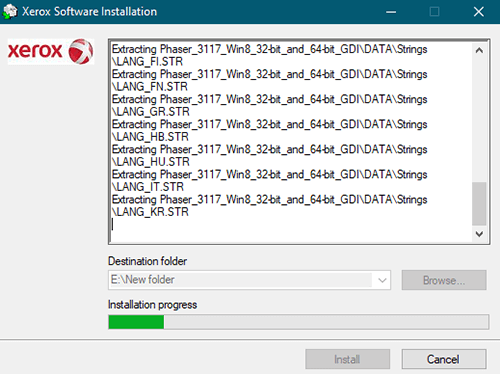Click the disabled Install button
Viewport: 500px width, 374px height.
(347, 359)
